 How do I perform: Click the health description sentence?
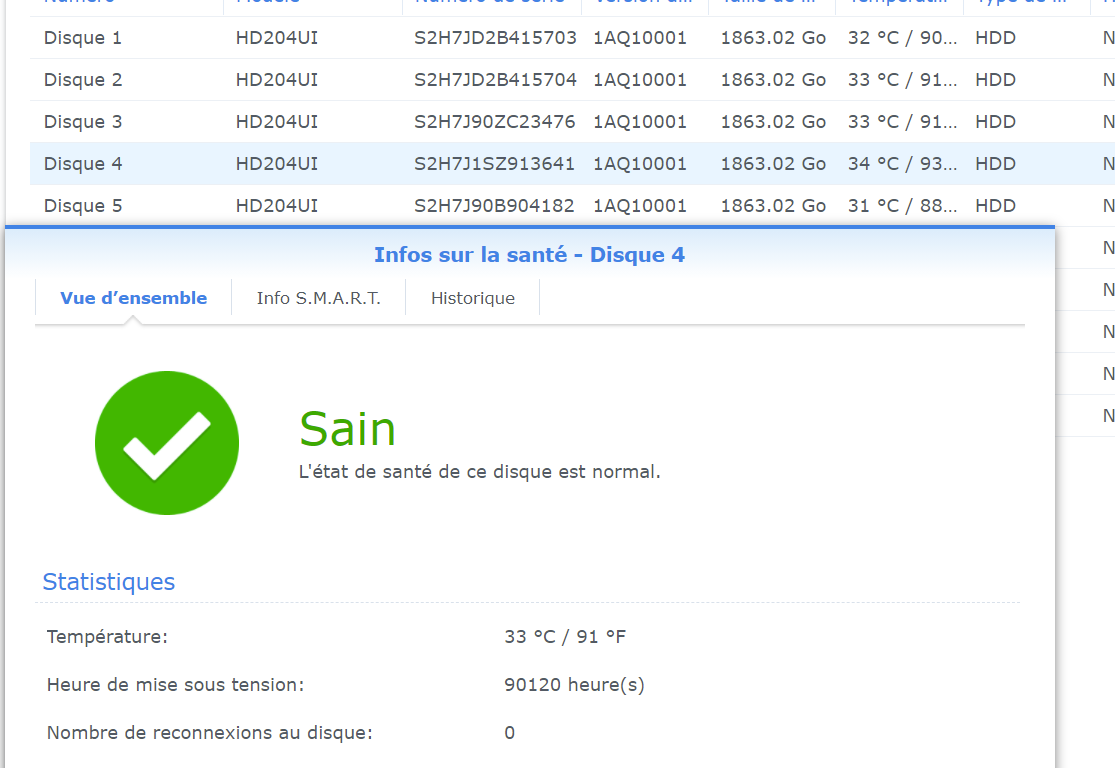coord(479,471)
